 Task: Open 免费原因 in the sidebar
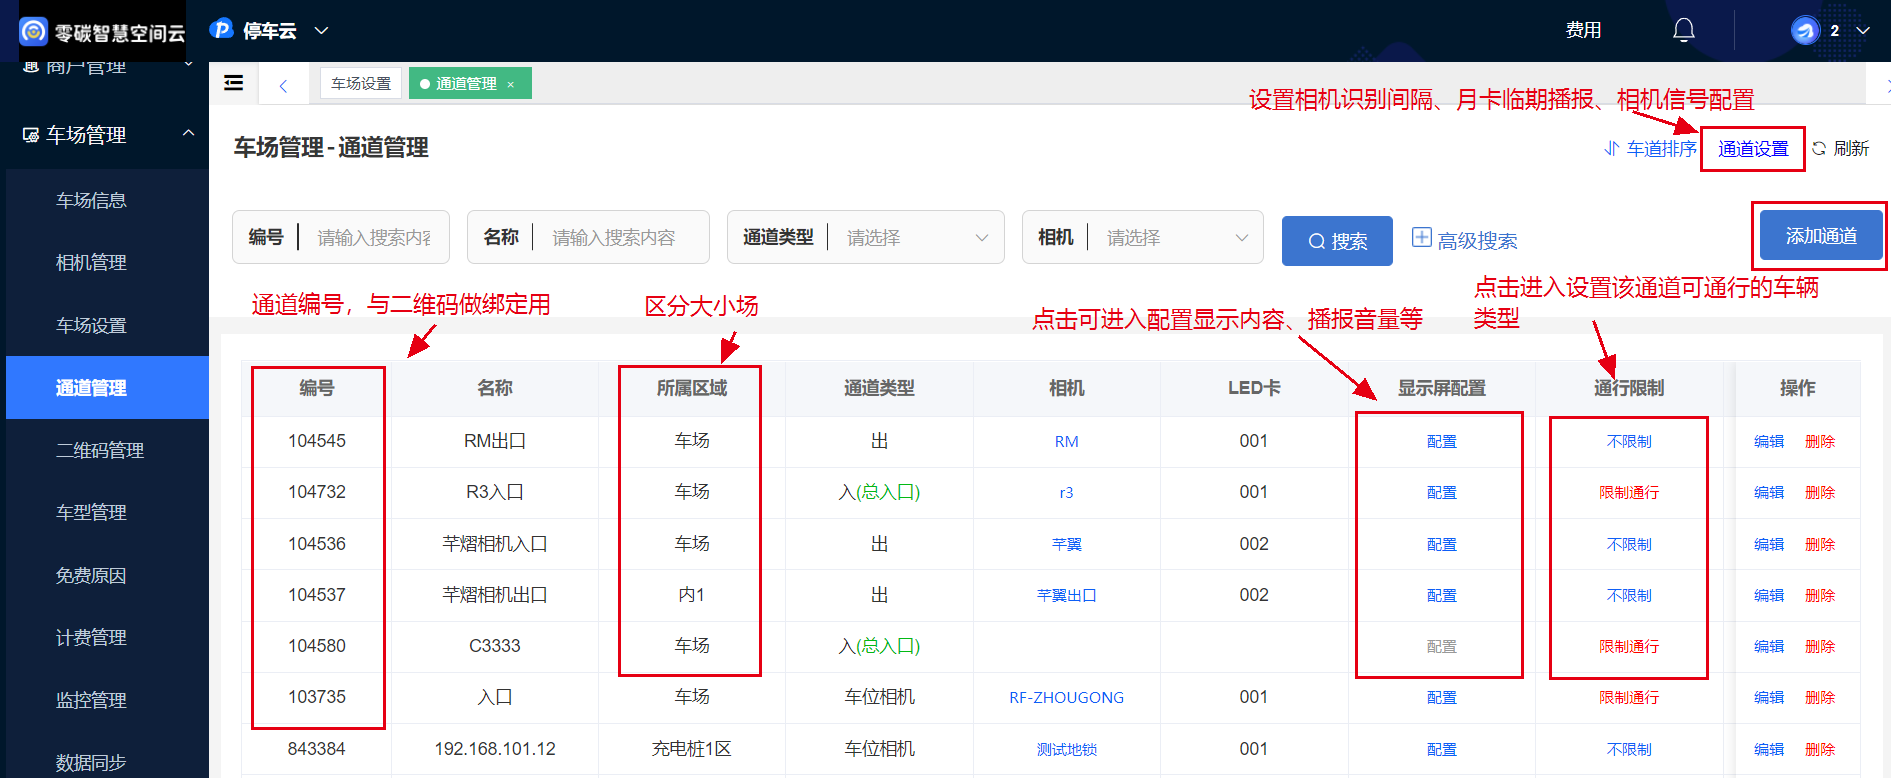(x=91, y=575)
